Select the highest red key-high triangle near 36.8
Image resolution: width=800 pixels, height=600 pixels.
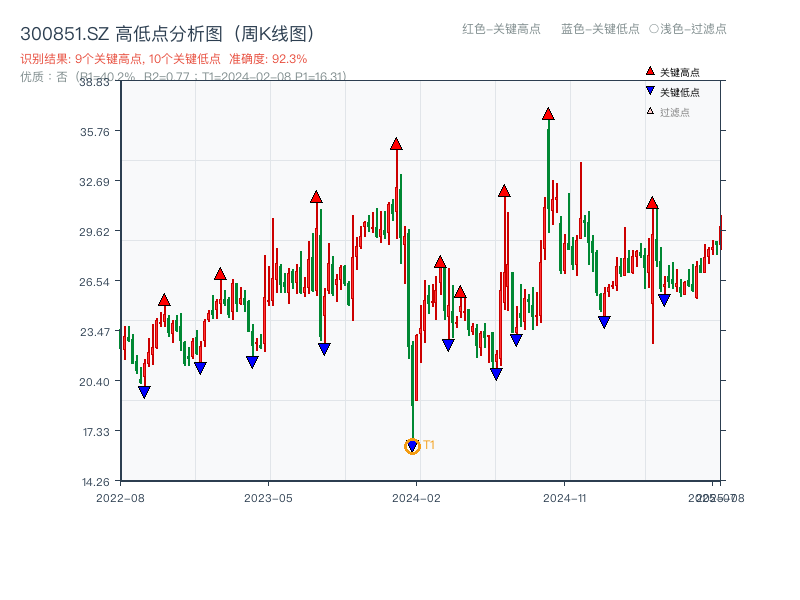[x=548, y=113]
